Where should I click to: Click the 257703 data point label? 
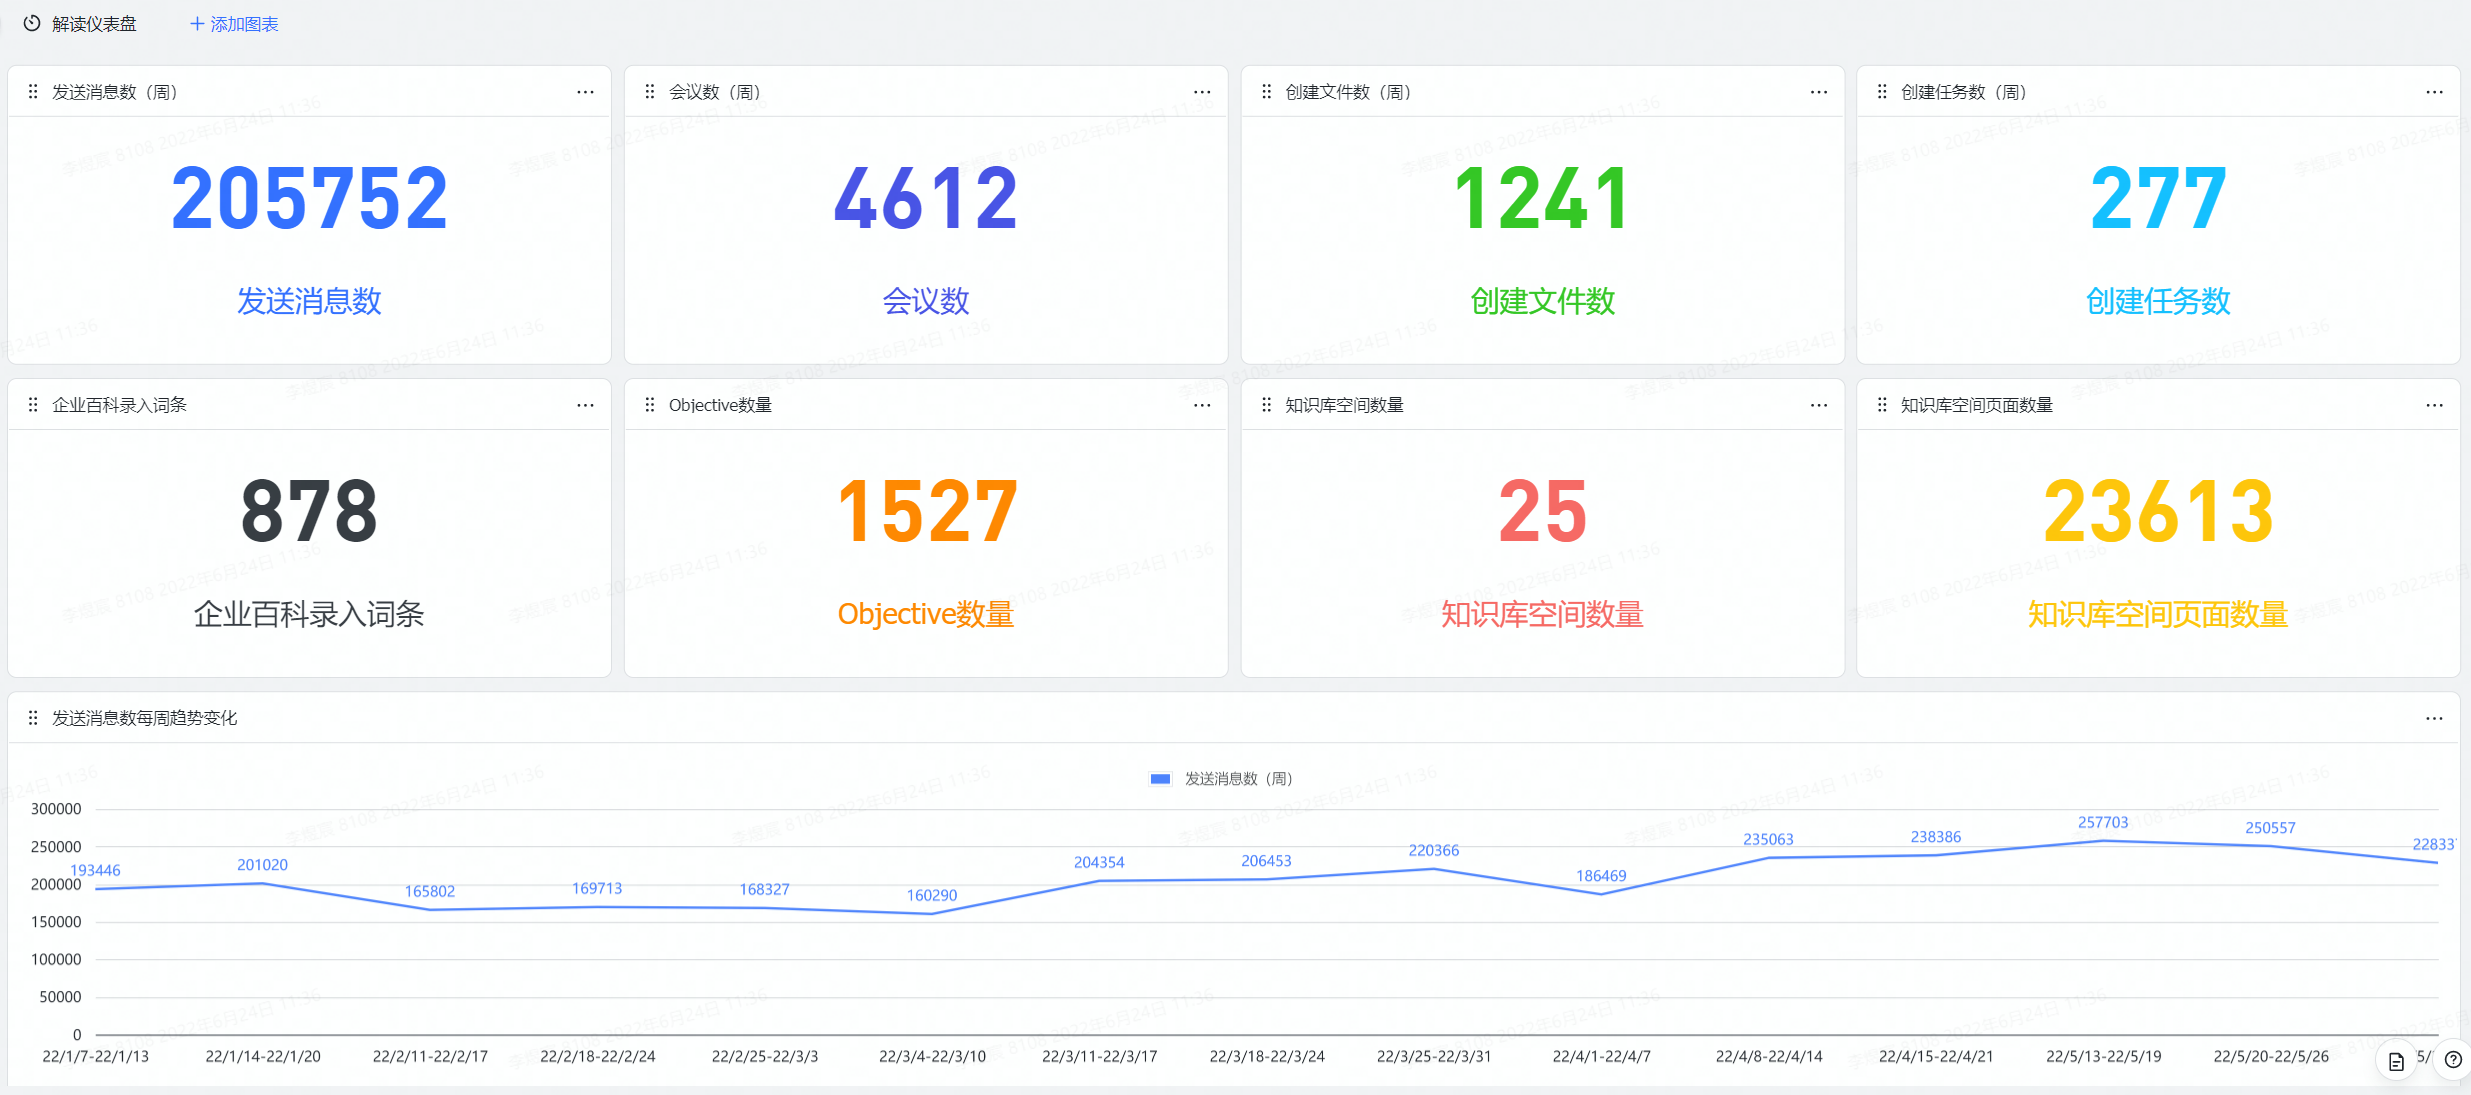(2103, 822)
